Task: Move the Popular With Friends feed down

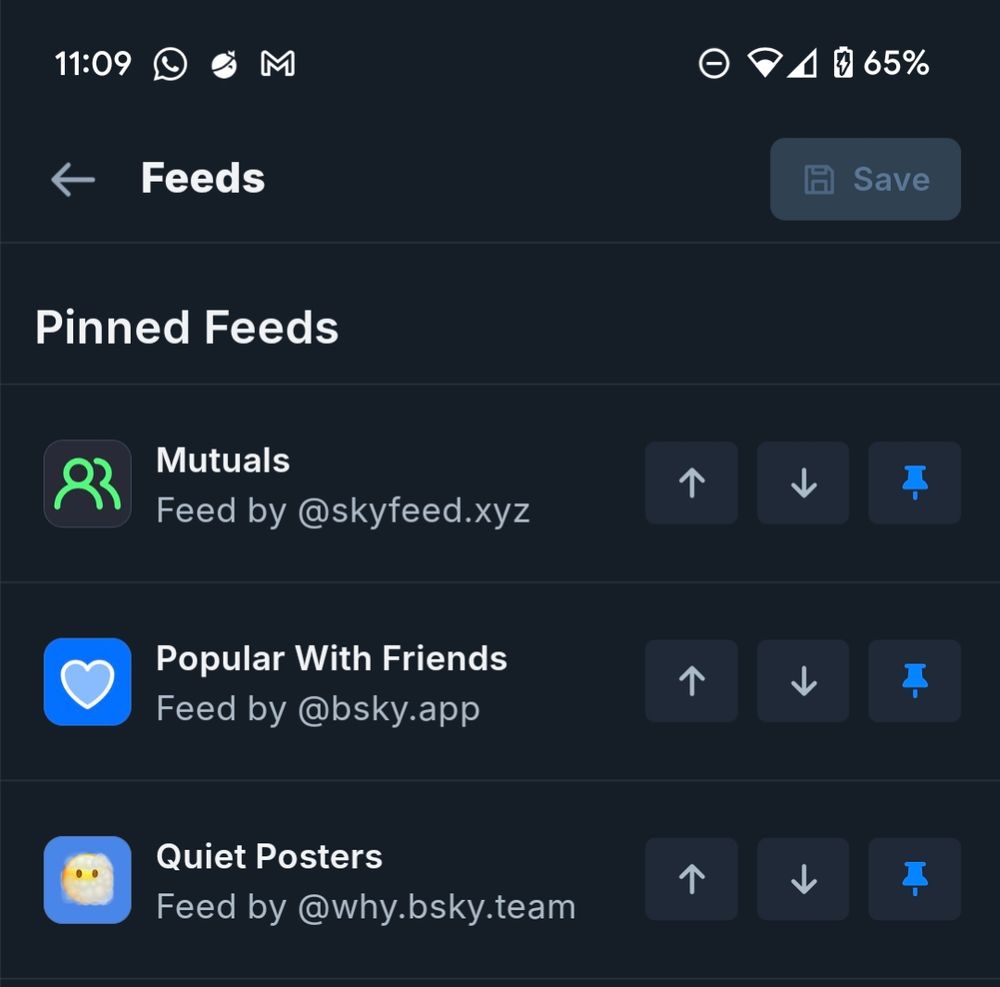Action: click(x=803, y=681)
